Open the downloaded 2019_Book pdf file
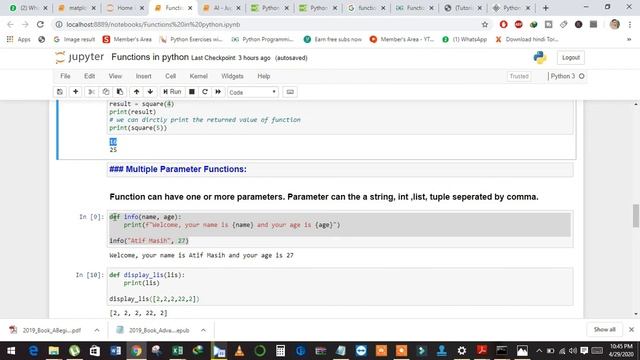This screenshot has width=640, height=360. [46, 330]
